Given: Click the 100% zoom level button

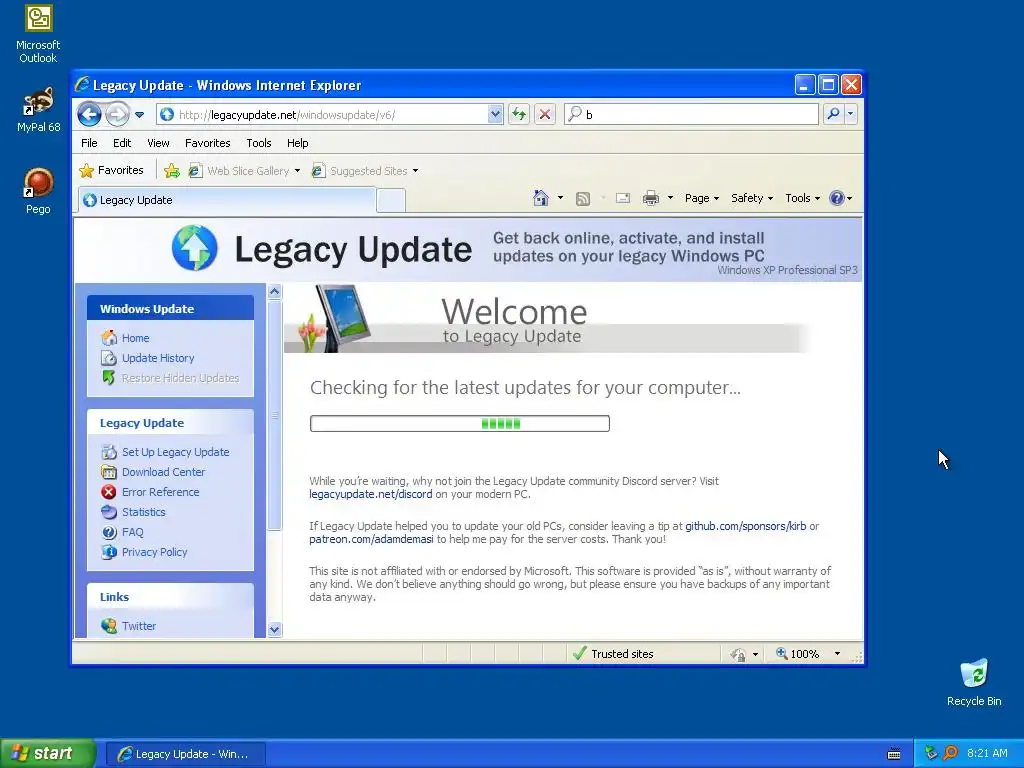Looking at the screenshot, I should click(x=797, y=654).
